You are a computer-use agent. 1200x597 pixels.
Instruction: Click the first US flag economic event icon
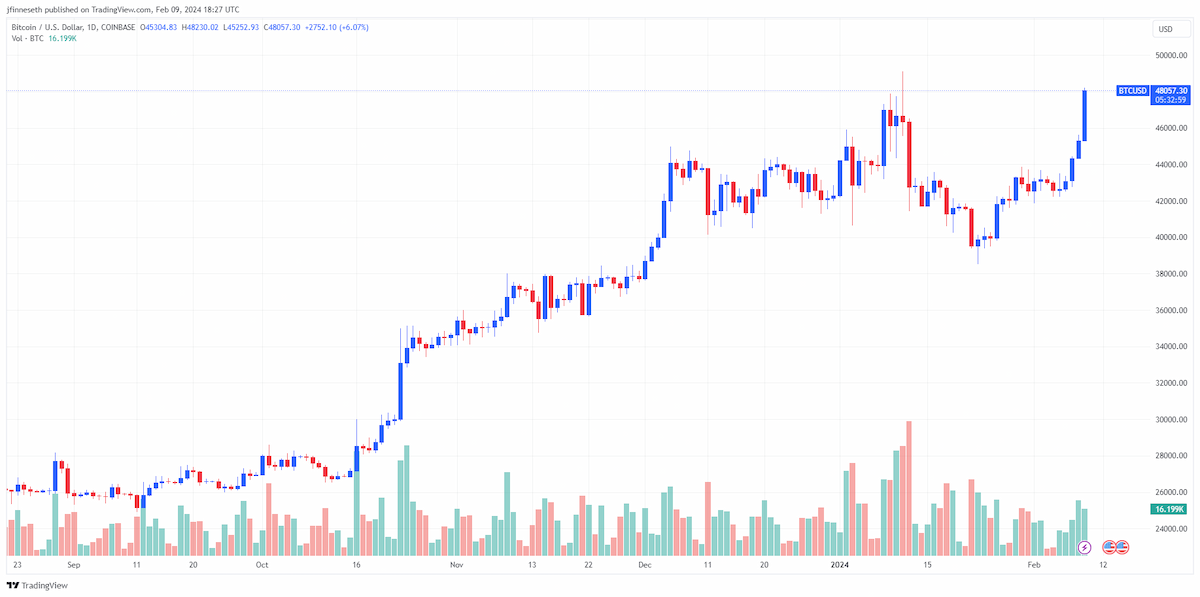click(1109, 547)
